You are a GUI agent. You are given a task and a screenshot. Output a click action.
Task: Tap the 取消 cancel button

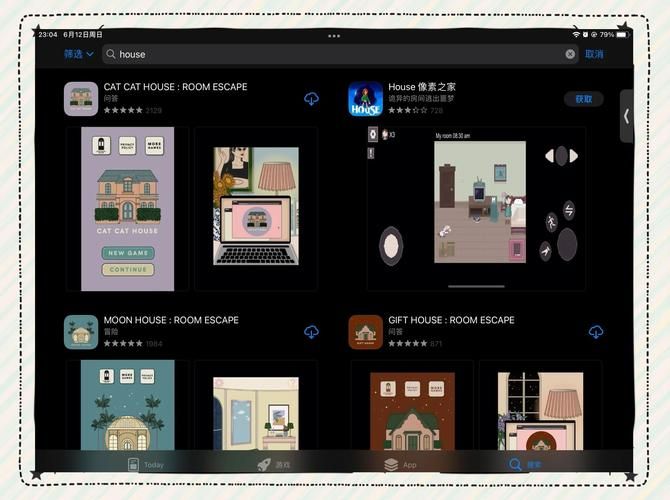pos(594,54)
